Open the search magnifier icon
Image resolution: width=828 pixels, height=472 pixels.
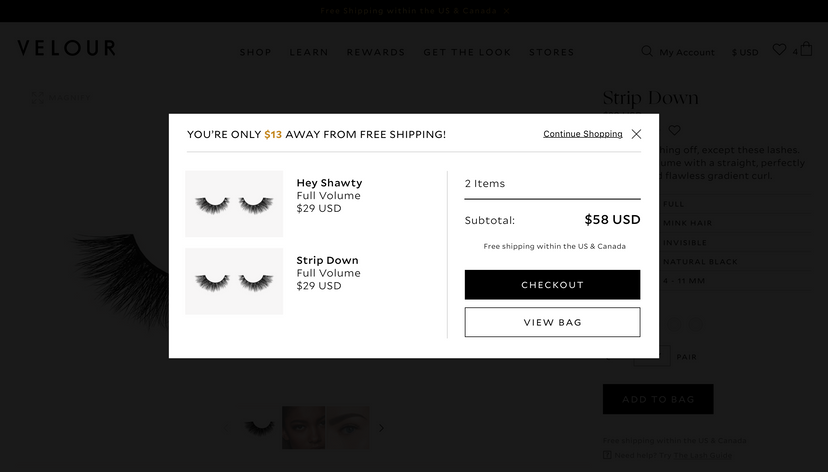647,51
